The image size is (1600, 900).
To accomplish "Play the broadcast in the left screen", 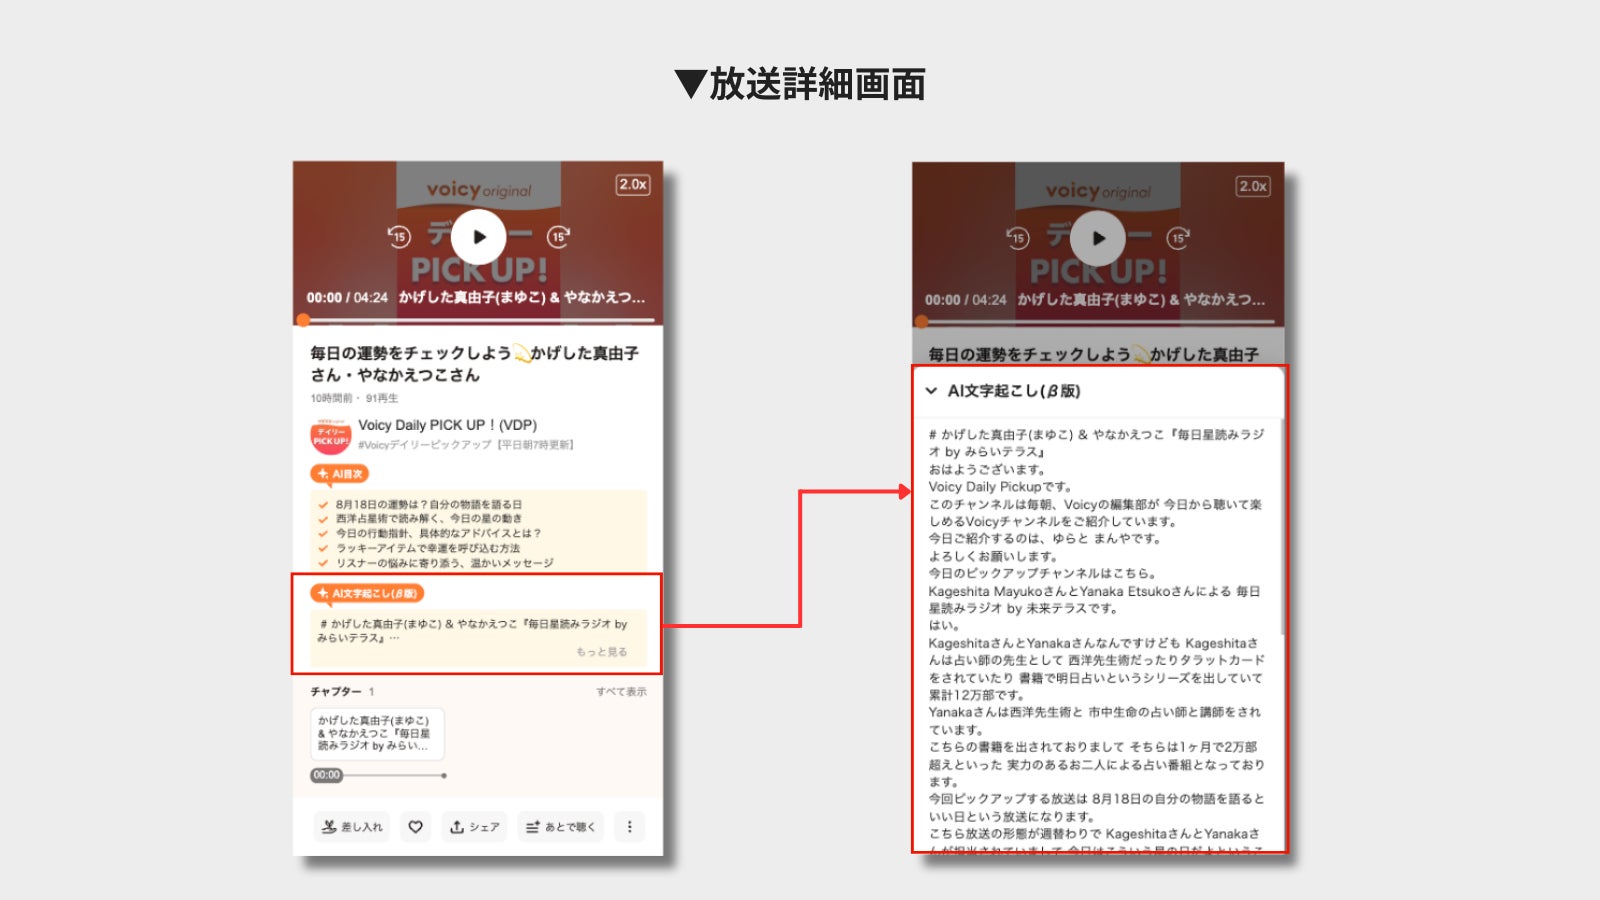I will pyautogui.click(x=479, y=237).
